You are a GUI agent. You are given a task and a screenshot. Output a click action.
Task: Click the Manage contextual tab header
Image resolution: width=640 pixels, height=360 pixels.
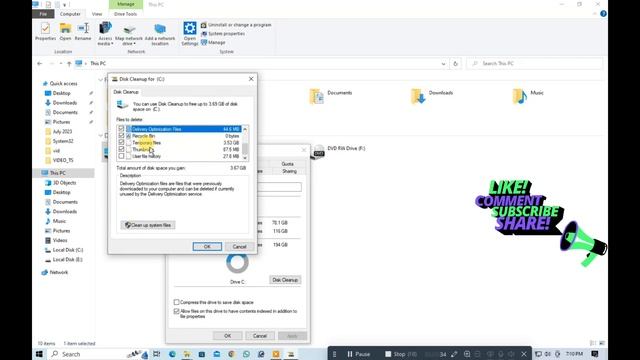tap(126, 4)
